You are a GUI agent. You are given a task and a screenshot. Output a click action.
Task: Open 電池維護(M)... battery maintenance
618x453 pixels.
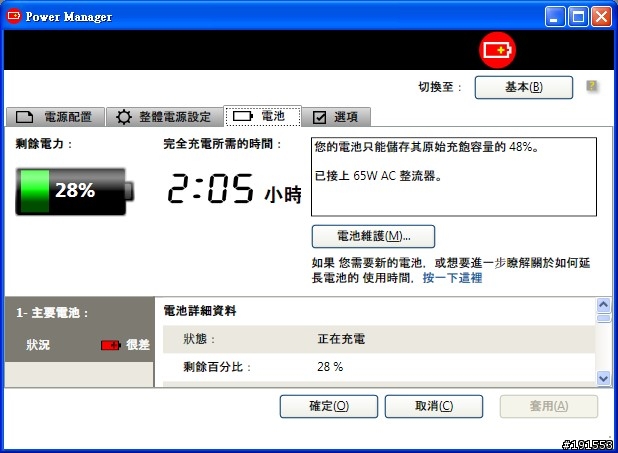coord(373,236)
